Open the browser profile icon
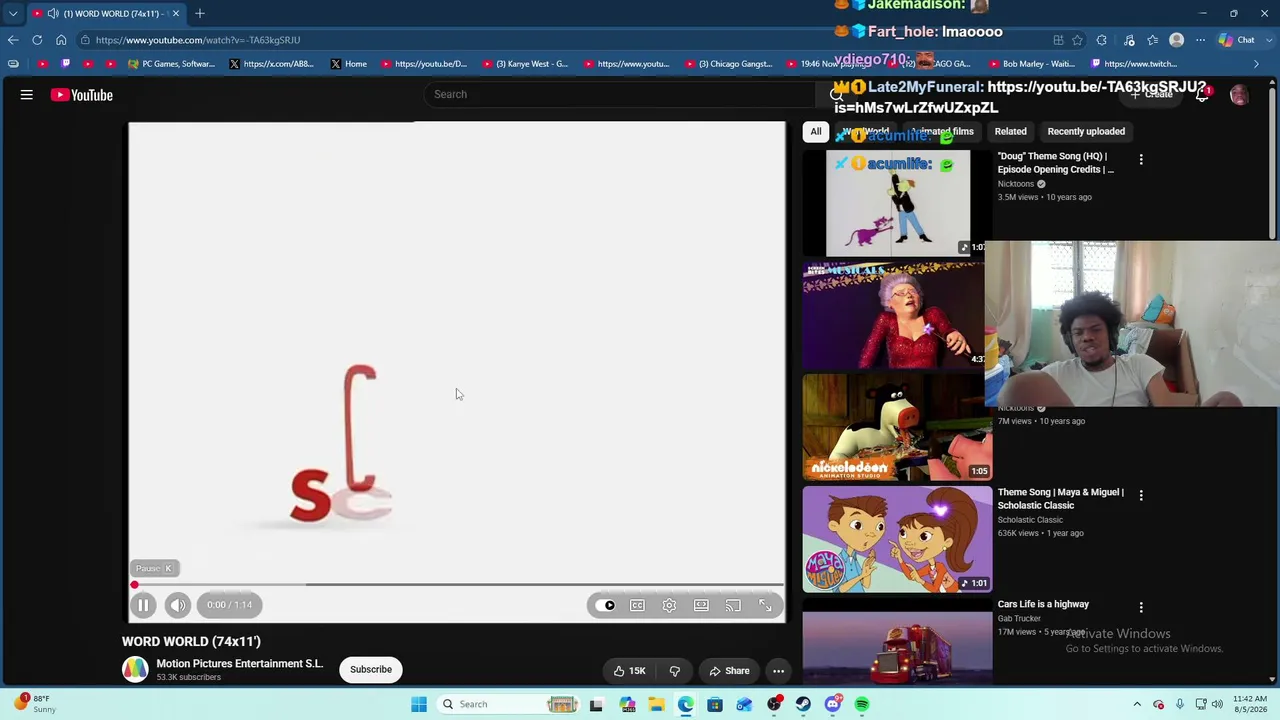This screenshot has width=1280, height=720. pyautogui.click(x=1176, y=40)
